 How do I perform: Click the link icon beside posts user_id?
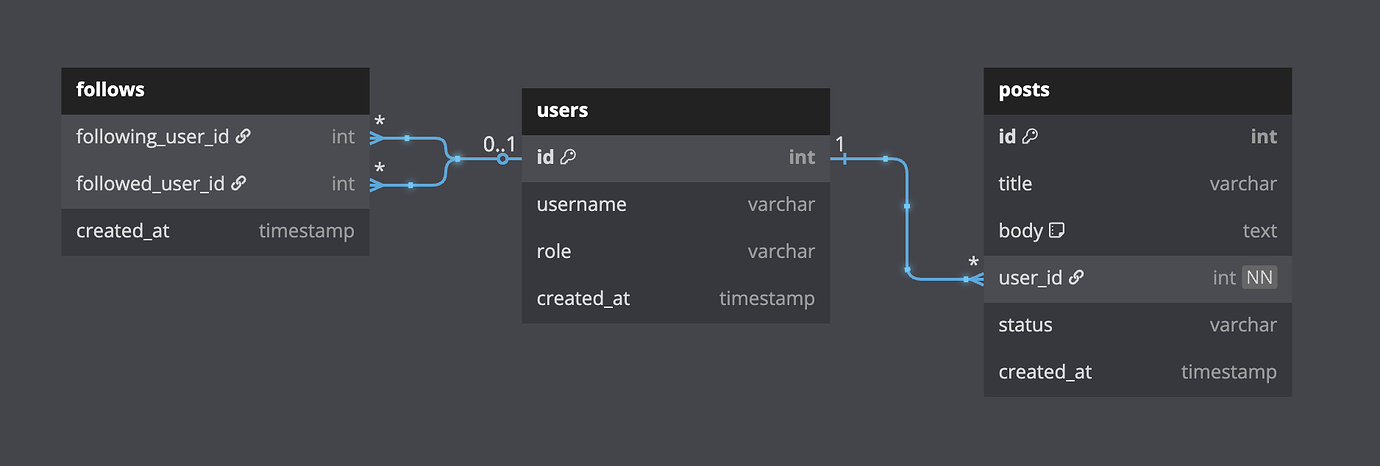(1076, 278)
